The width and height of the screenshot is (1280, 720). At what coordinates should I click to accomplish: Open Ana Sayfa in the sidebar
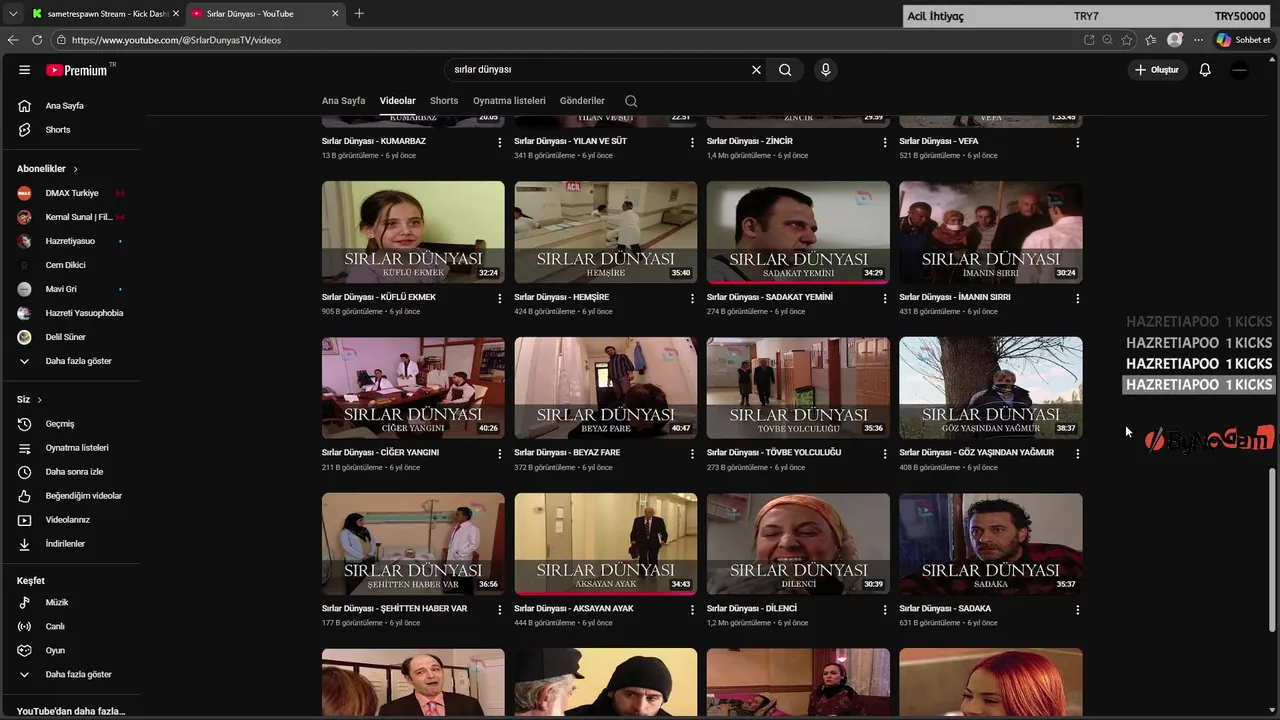(65, 106)
